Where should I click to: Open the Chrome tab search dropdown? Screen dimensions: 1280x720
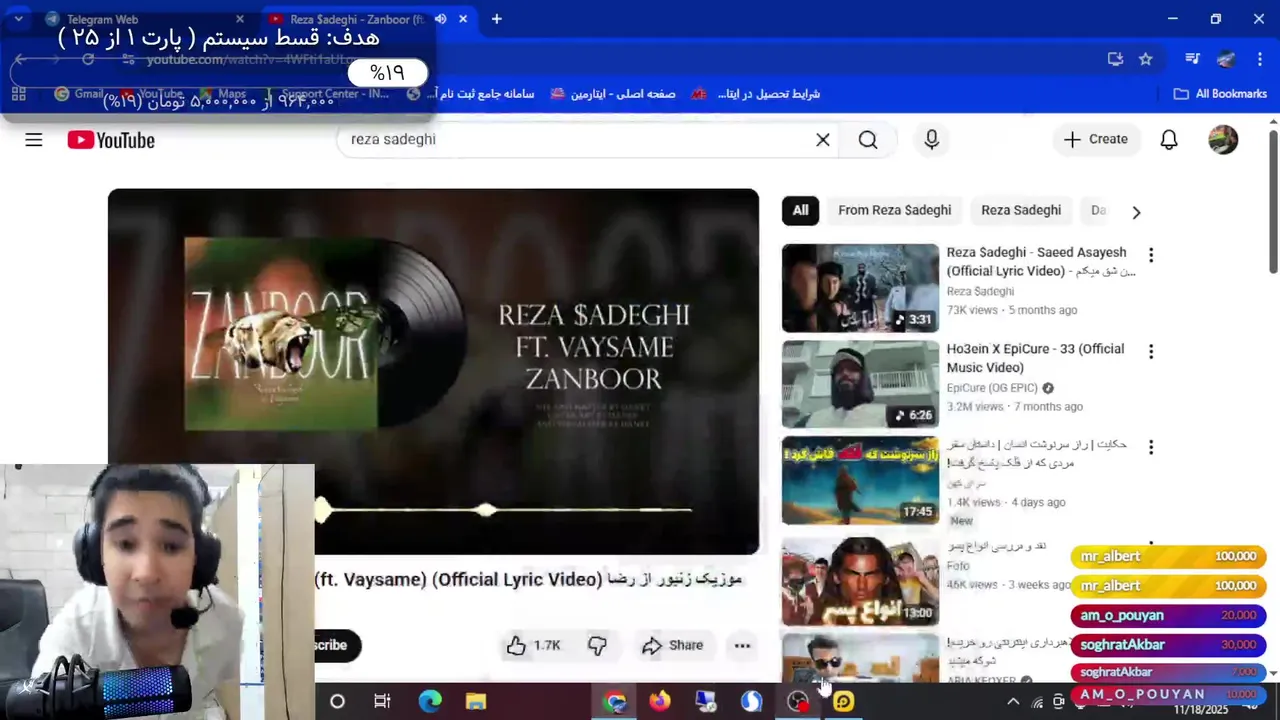(18, 19)
